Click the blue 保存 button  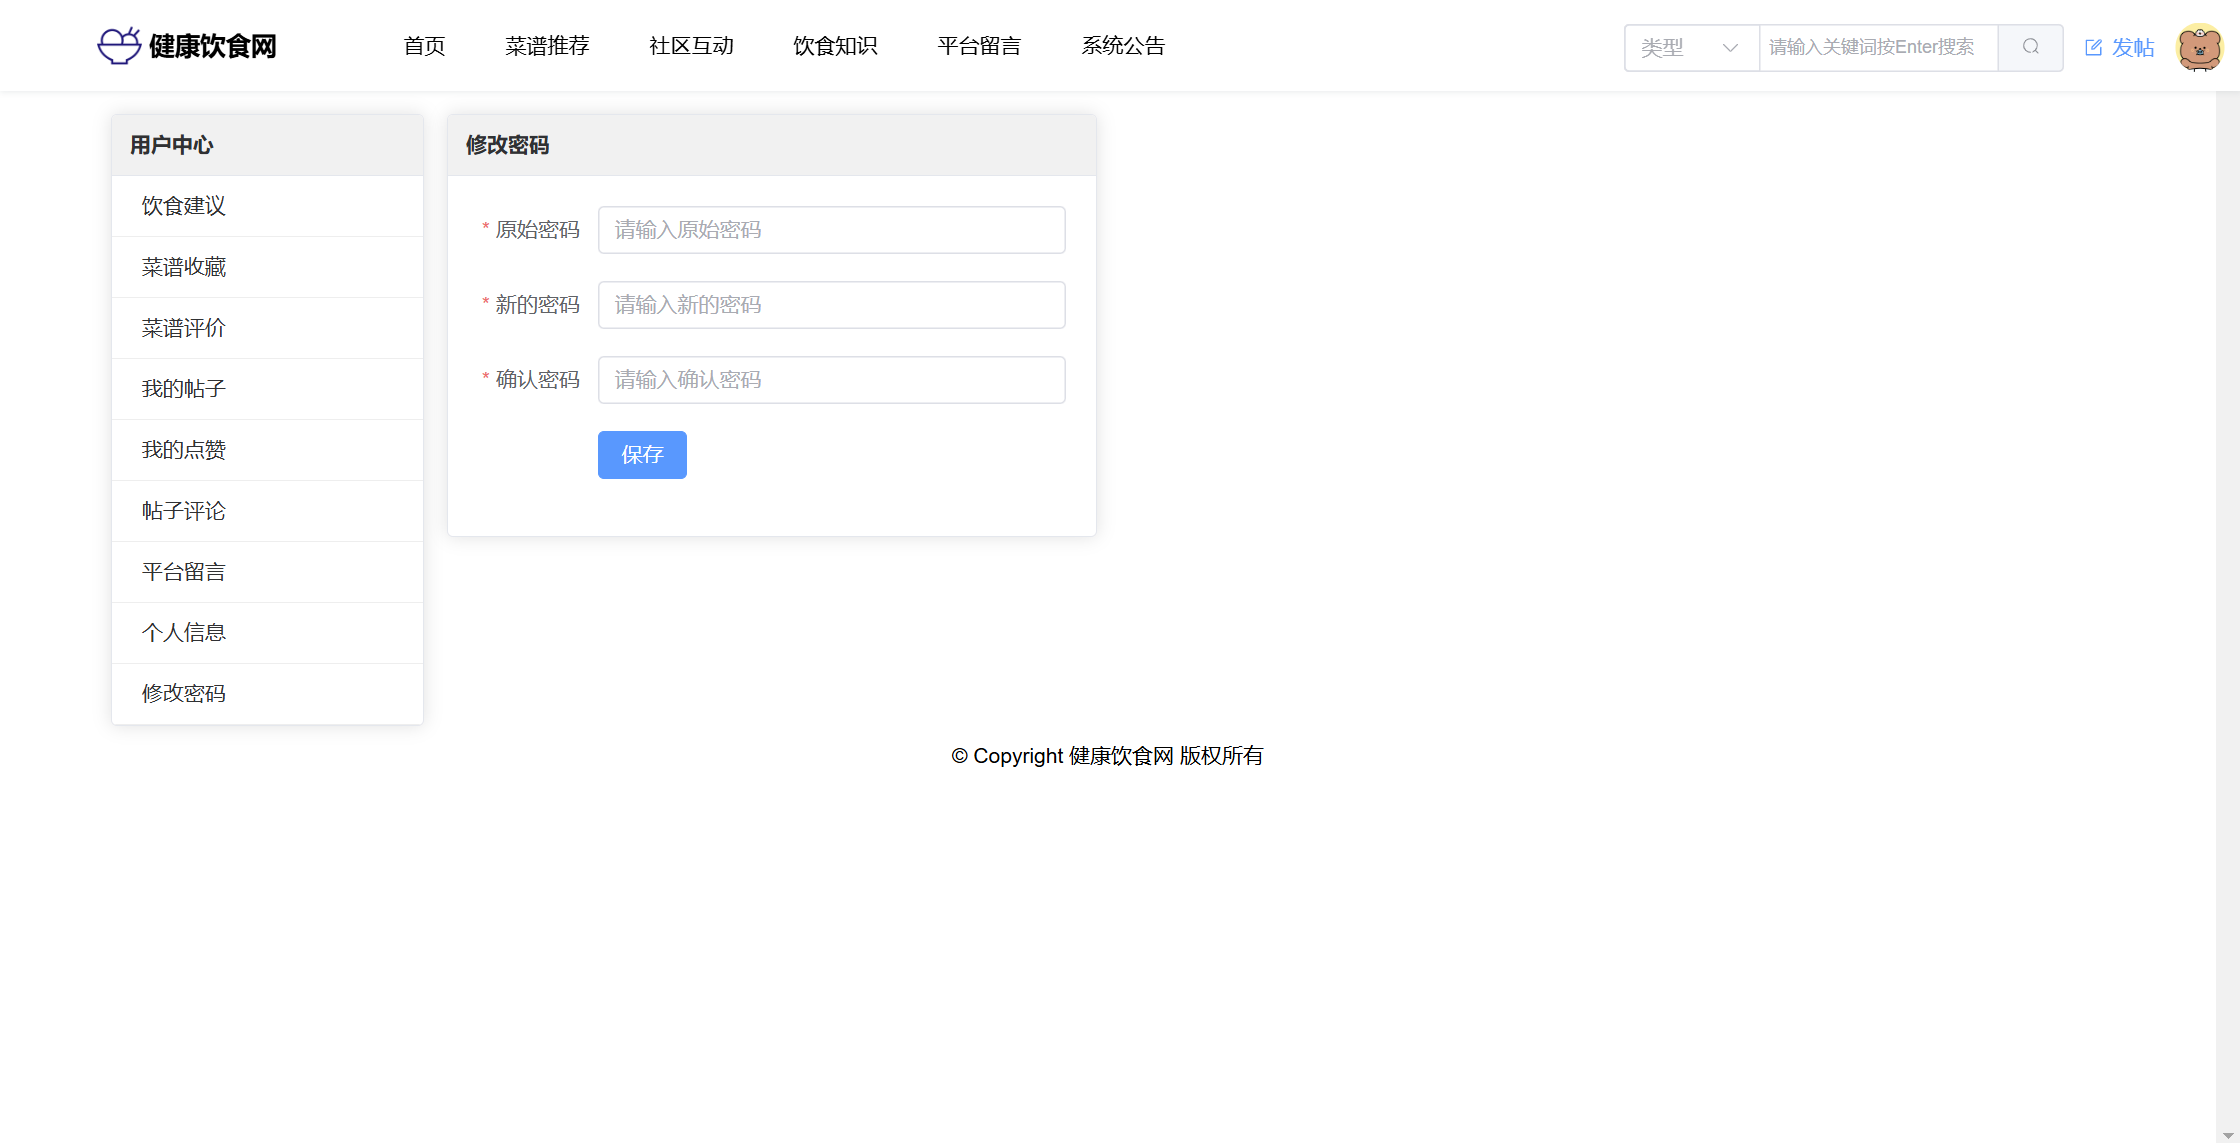tap(642, 455)
